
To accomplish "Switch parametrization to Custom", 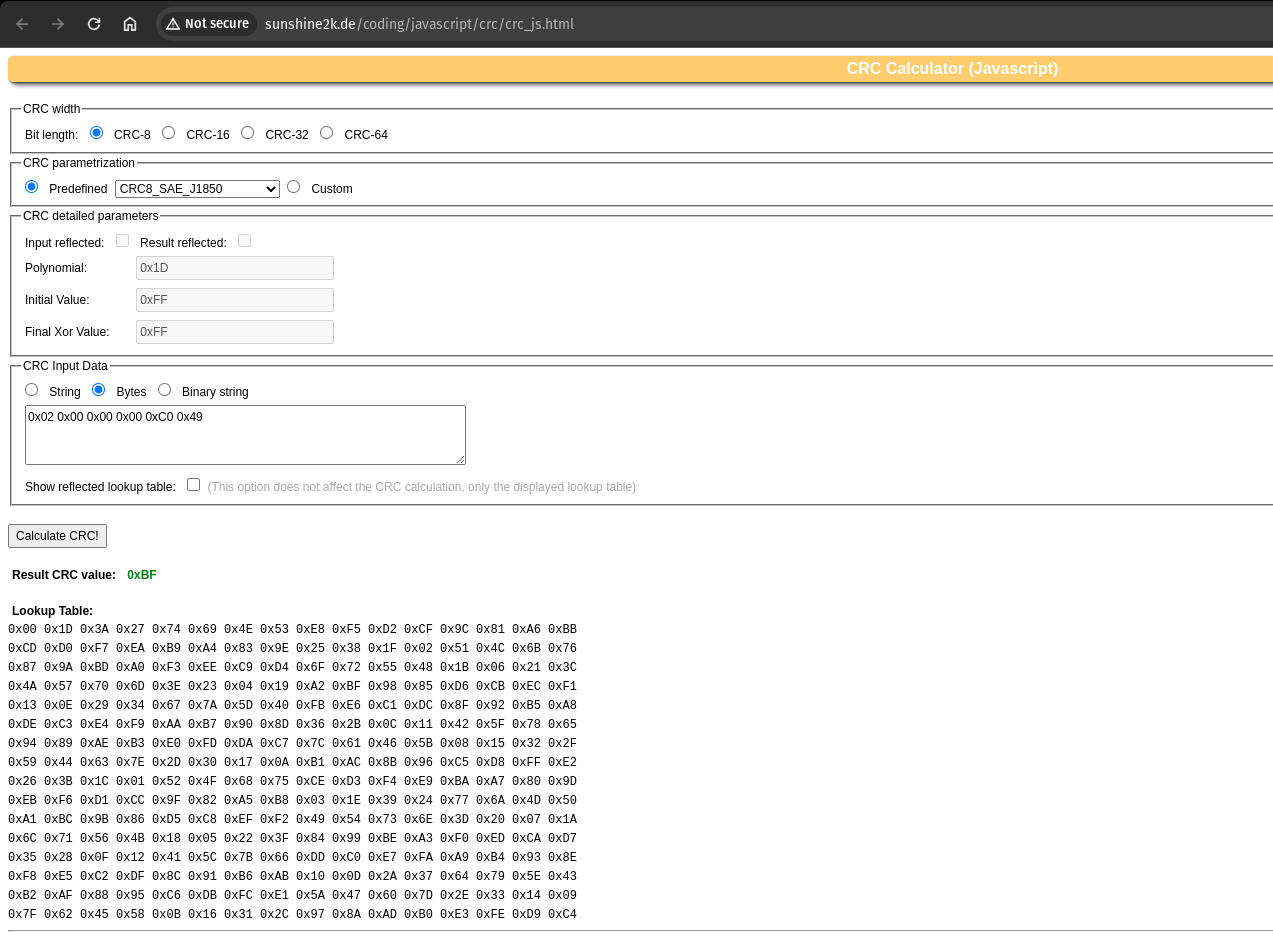I will pyautogui.click(x=293, y=187).
